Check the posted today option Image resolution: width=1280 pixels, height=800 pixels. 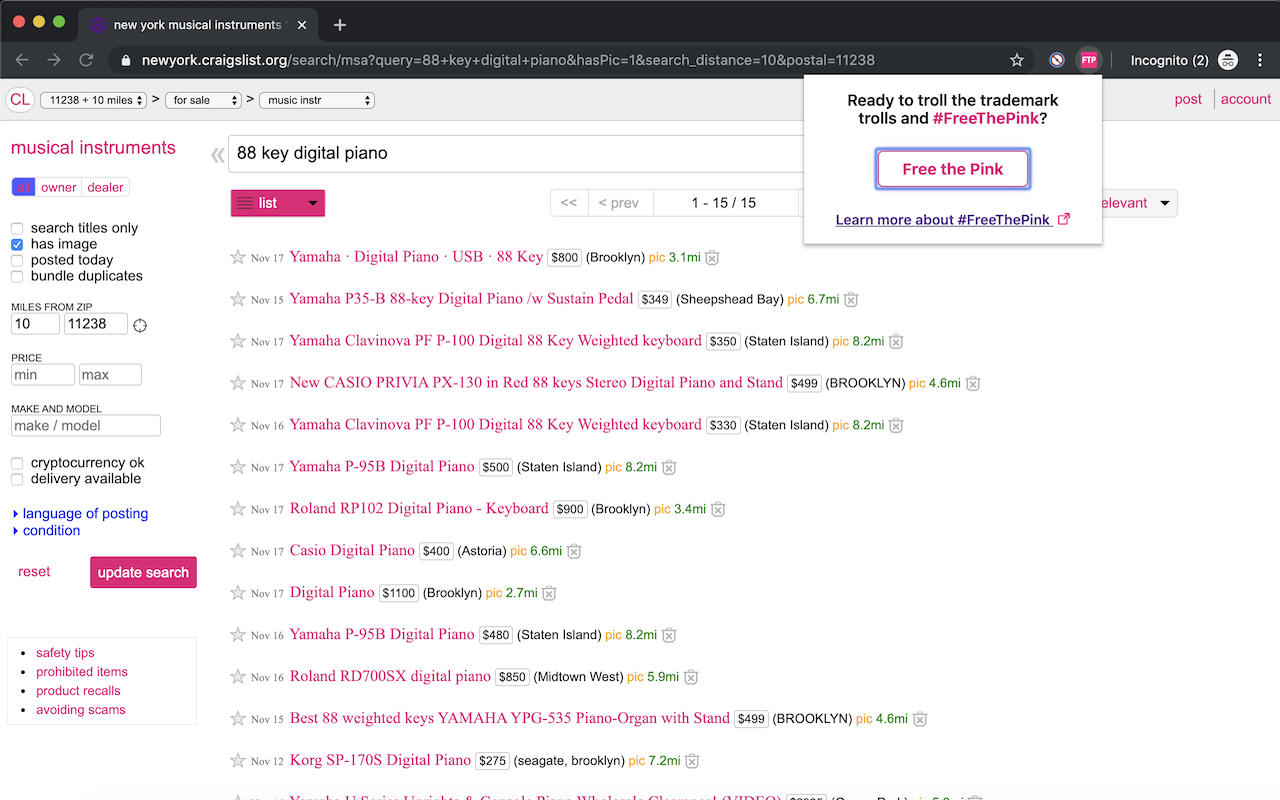coord(17,260)
